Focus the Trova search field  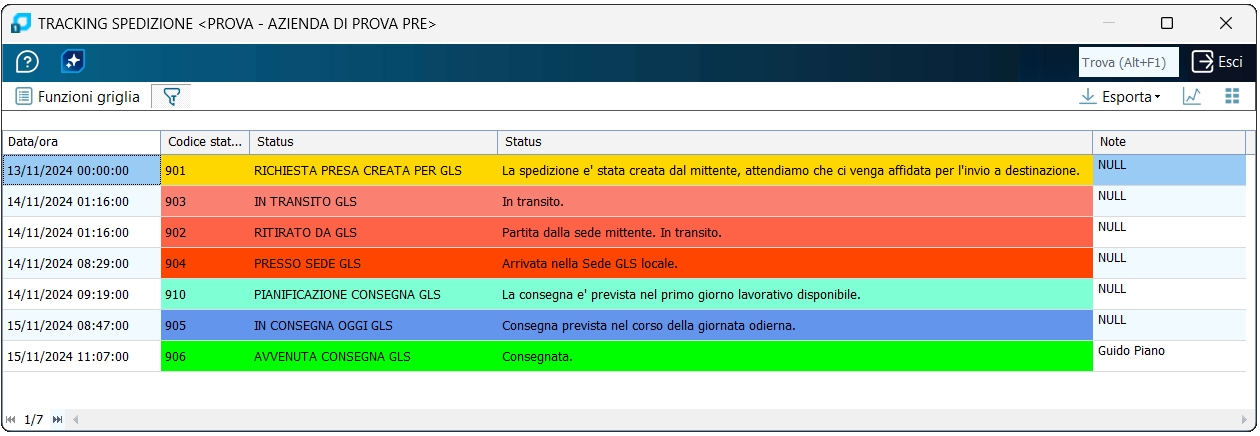pos(1129,62)
